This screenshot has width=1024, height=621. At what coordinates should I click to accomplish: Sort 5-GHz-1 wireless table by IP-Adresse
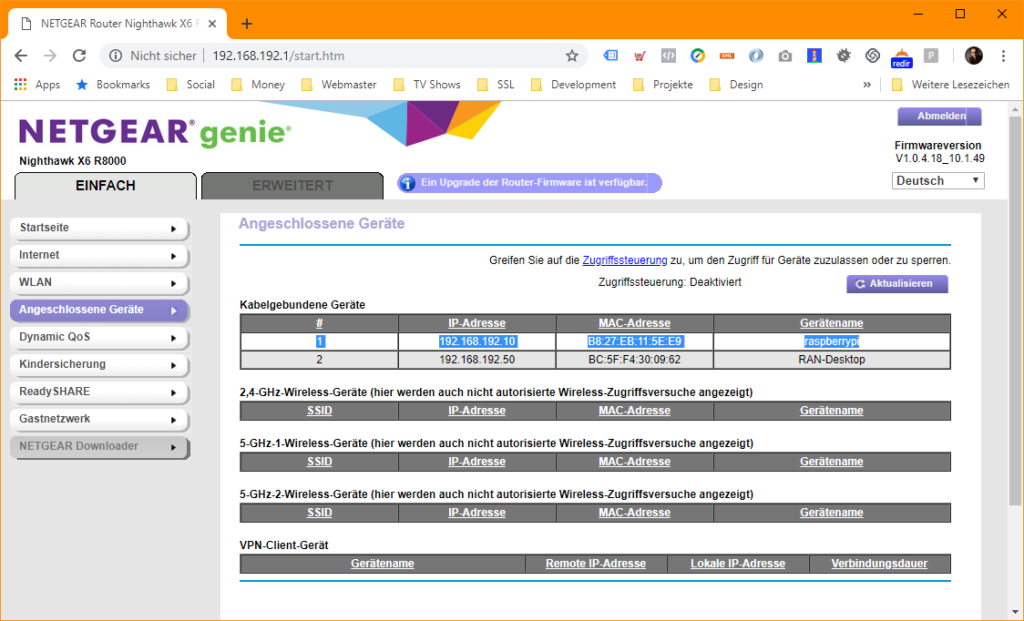477,462
